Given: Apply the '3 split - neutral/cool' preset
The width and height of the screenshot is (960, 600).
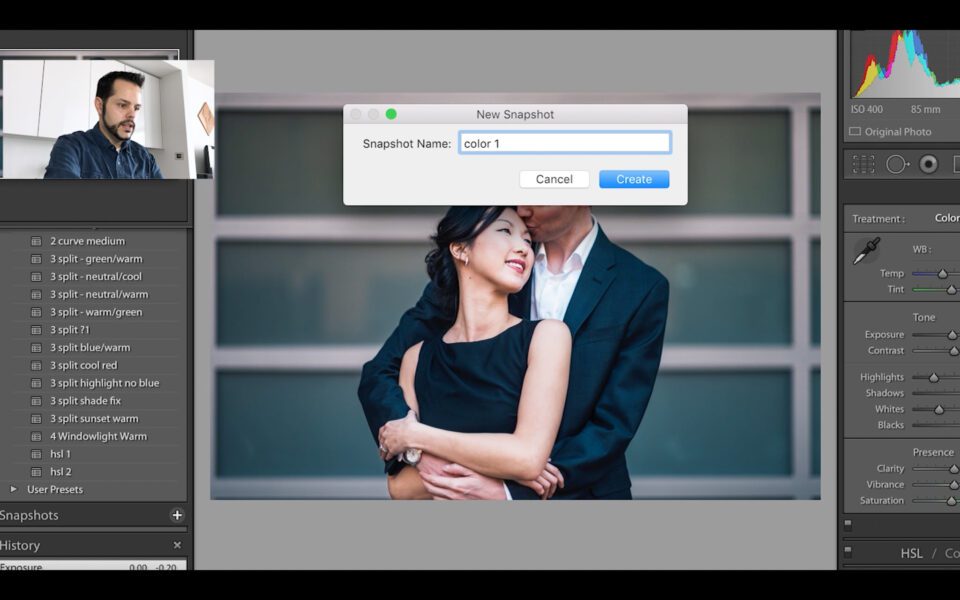Looking at the screenshot, I should click(96, 277).
